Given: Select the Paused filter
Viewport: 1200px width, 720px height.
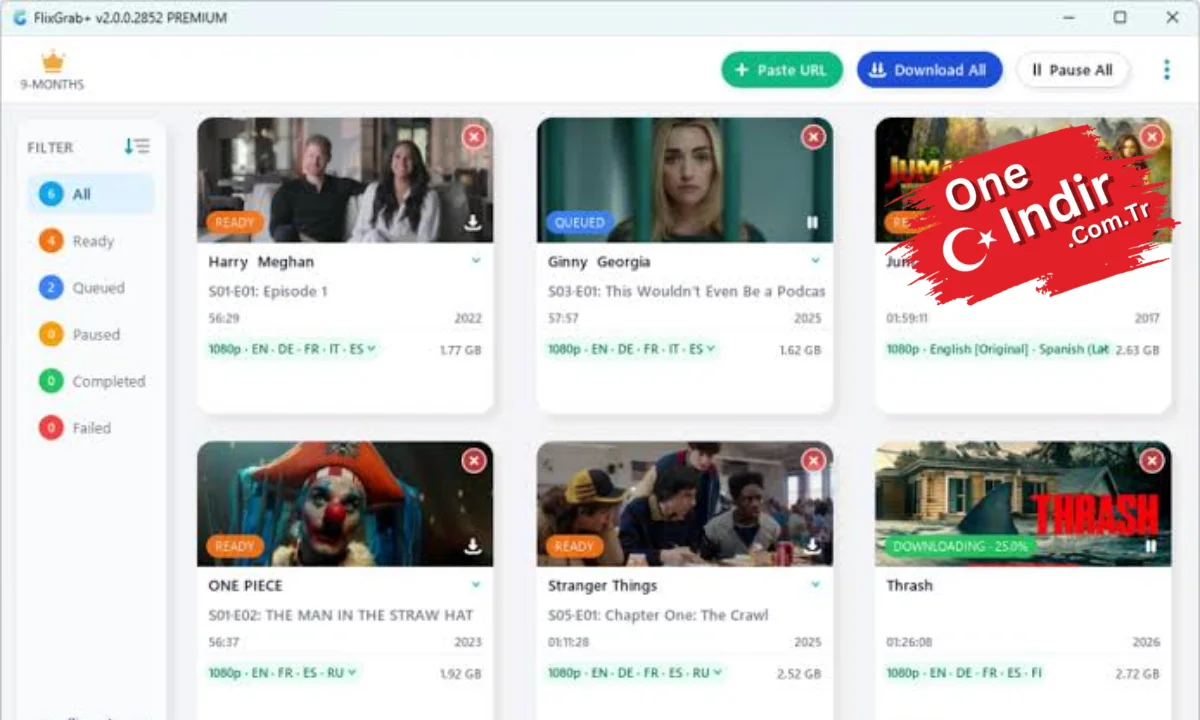Looking at the screenshot, I should coord(91,334).
